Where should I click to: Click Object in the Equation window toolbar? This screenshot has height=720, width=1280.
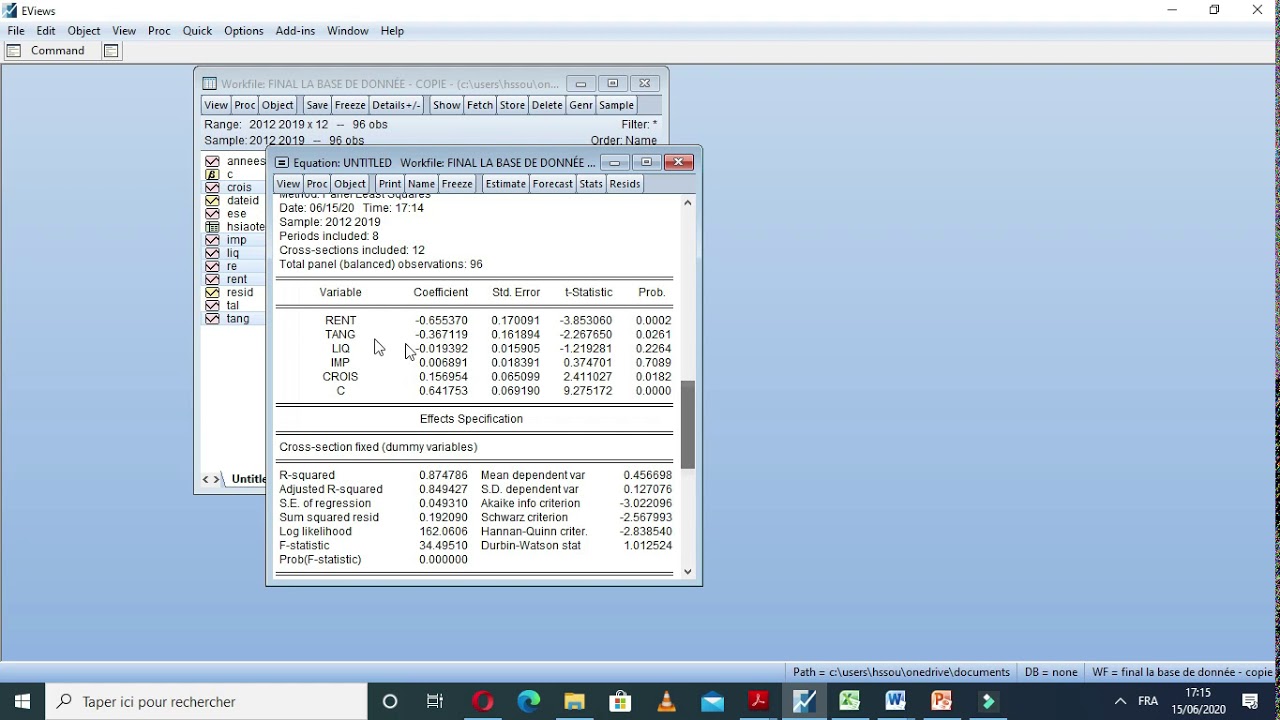tap(350, 184)
